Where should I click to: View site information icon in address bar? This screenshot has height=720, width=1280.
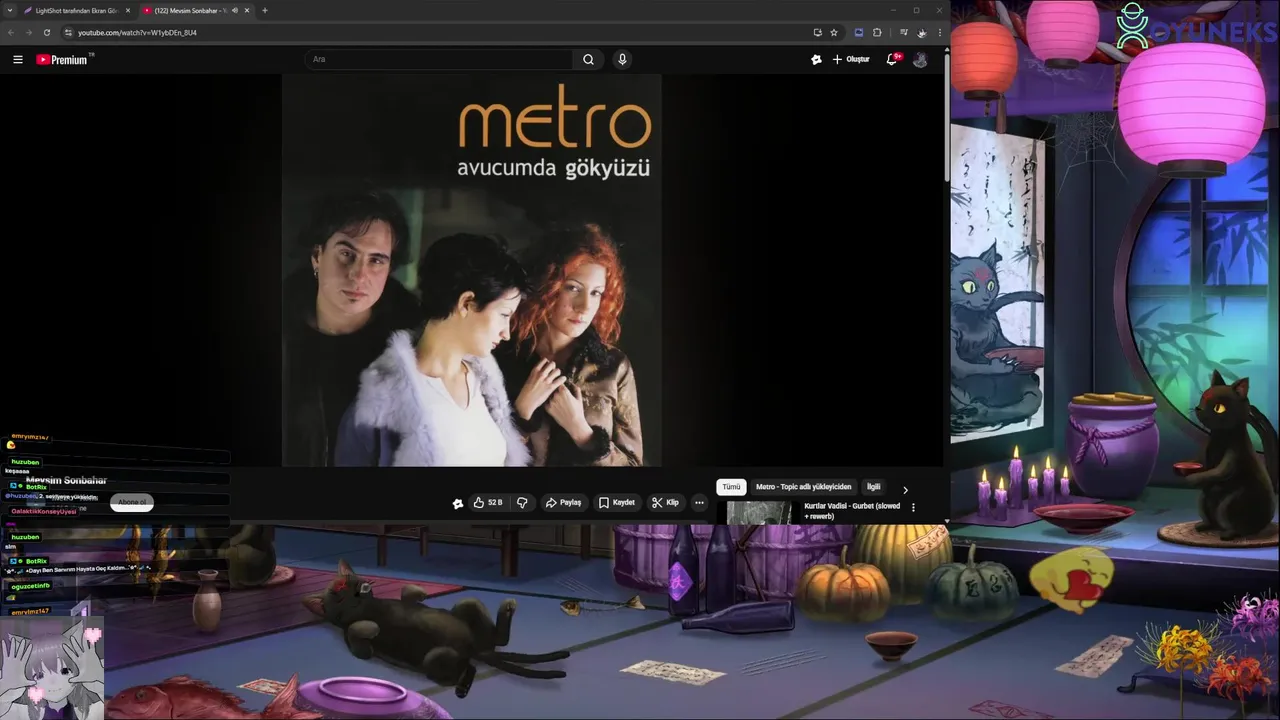pyautogui.click(x=68, y=32)
